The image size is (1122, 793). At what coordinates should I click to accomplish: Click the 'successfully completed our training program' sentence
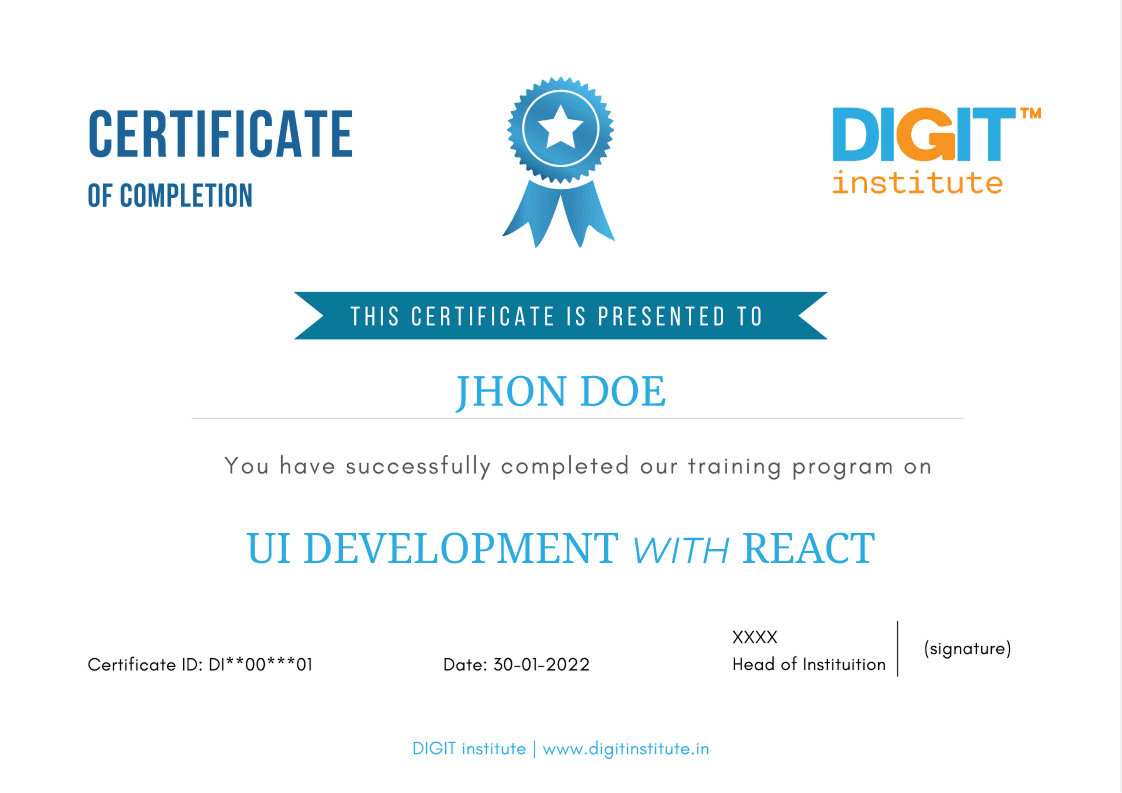tap(578, 466)
